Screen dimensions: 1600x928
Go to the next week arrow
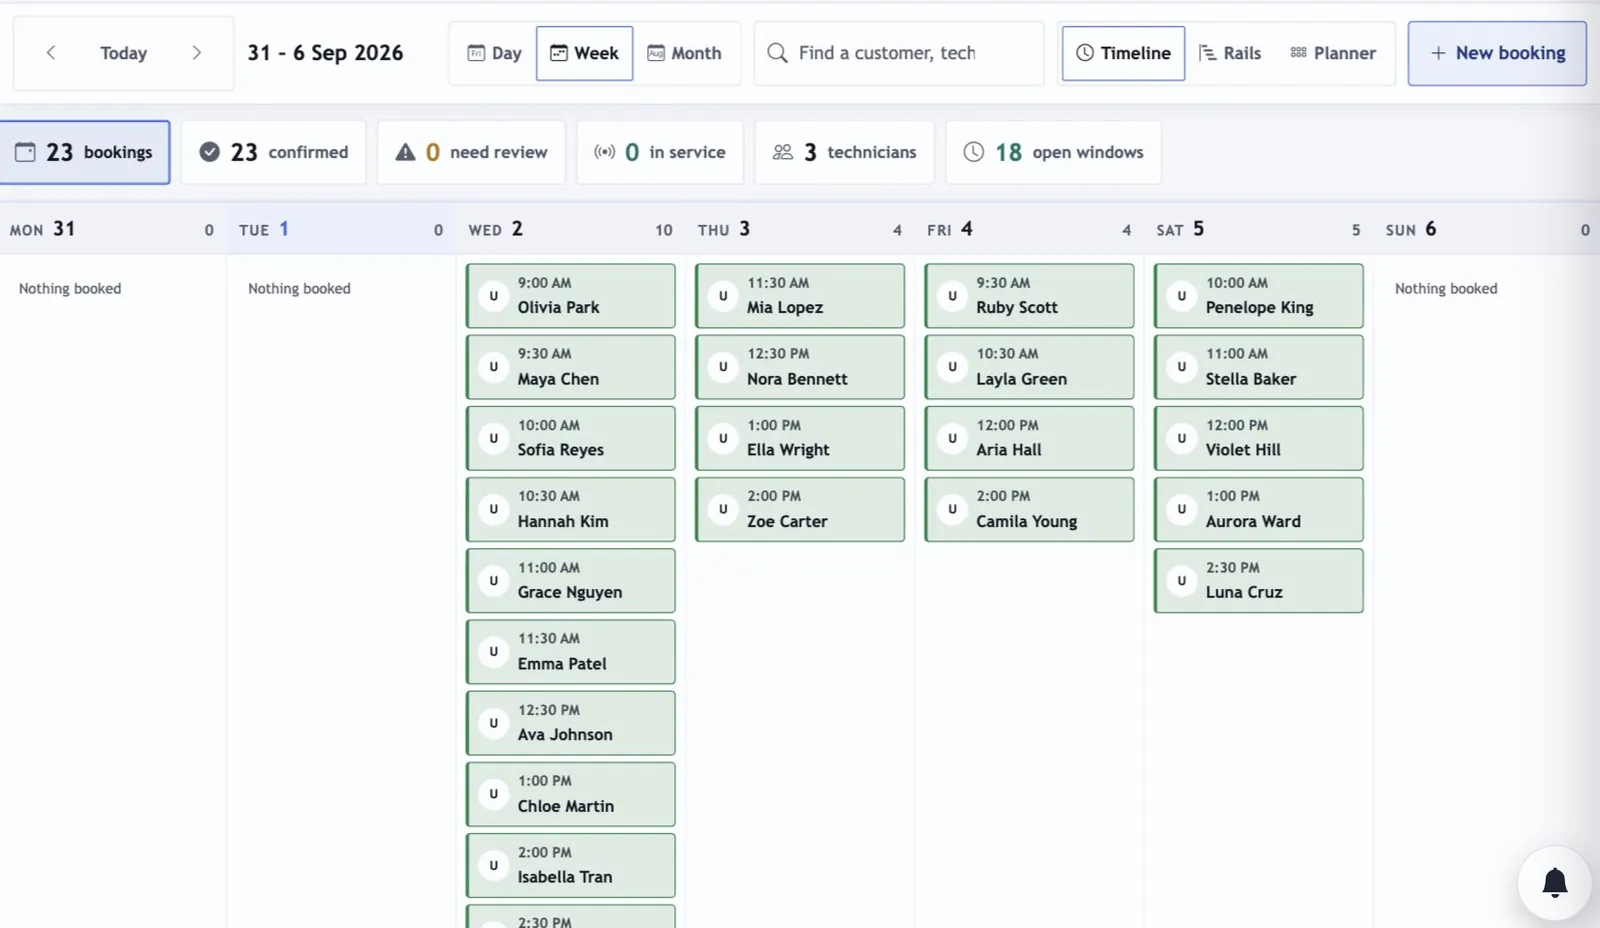point(196,53)
